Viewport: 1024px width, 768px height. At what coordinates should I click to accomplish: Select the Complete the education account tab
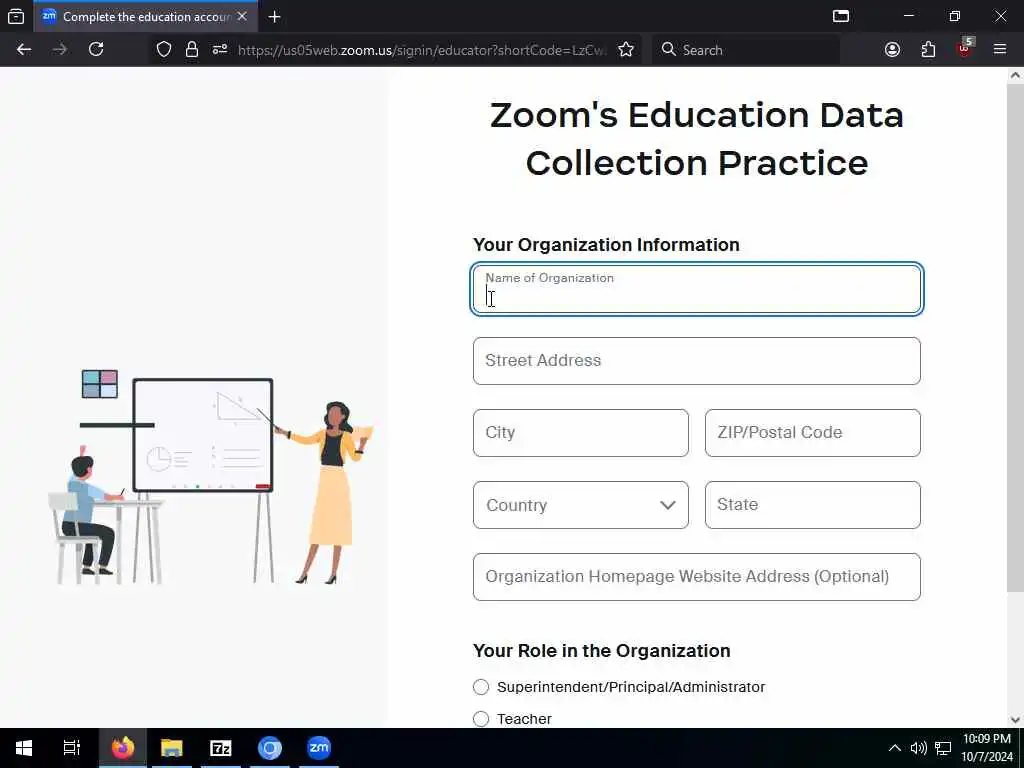point(146,17)
